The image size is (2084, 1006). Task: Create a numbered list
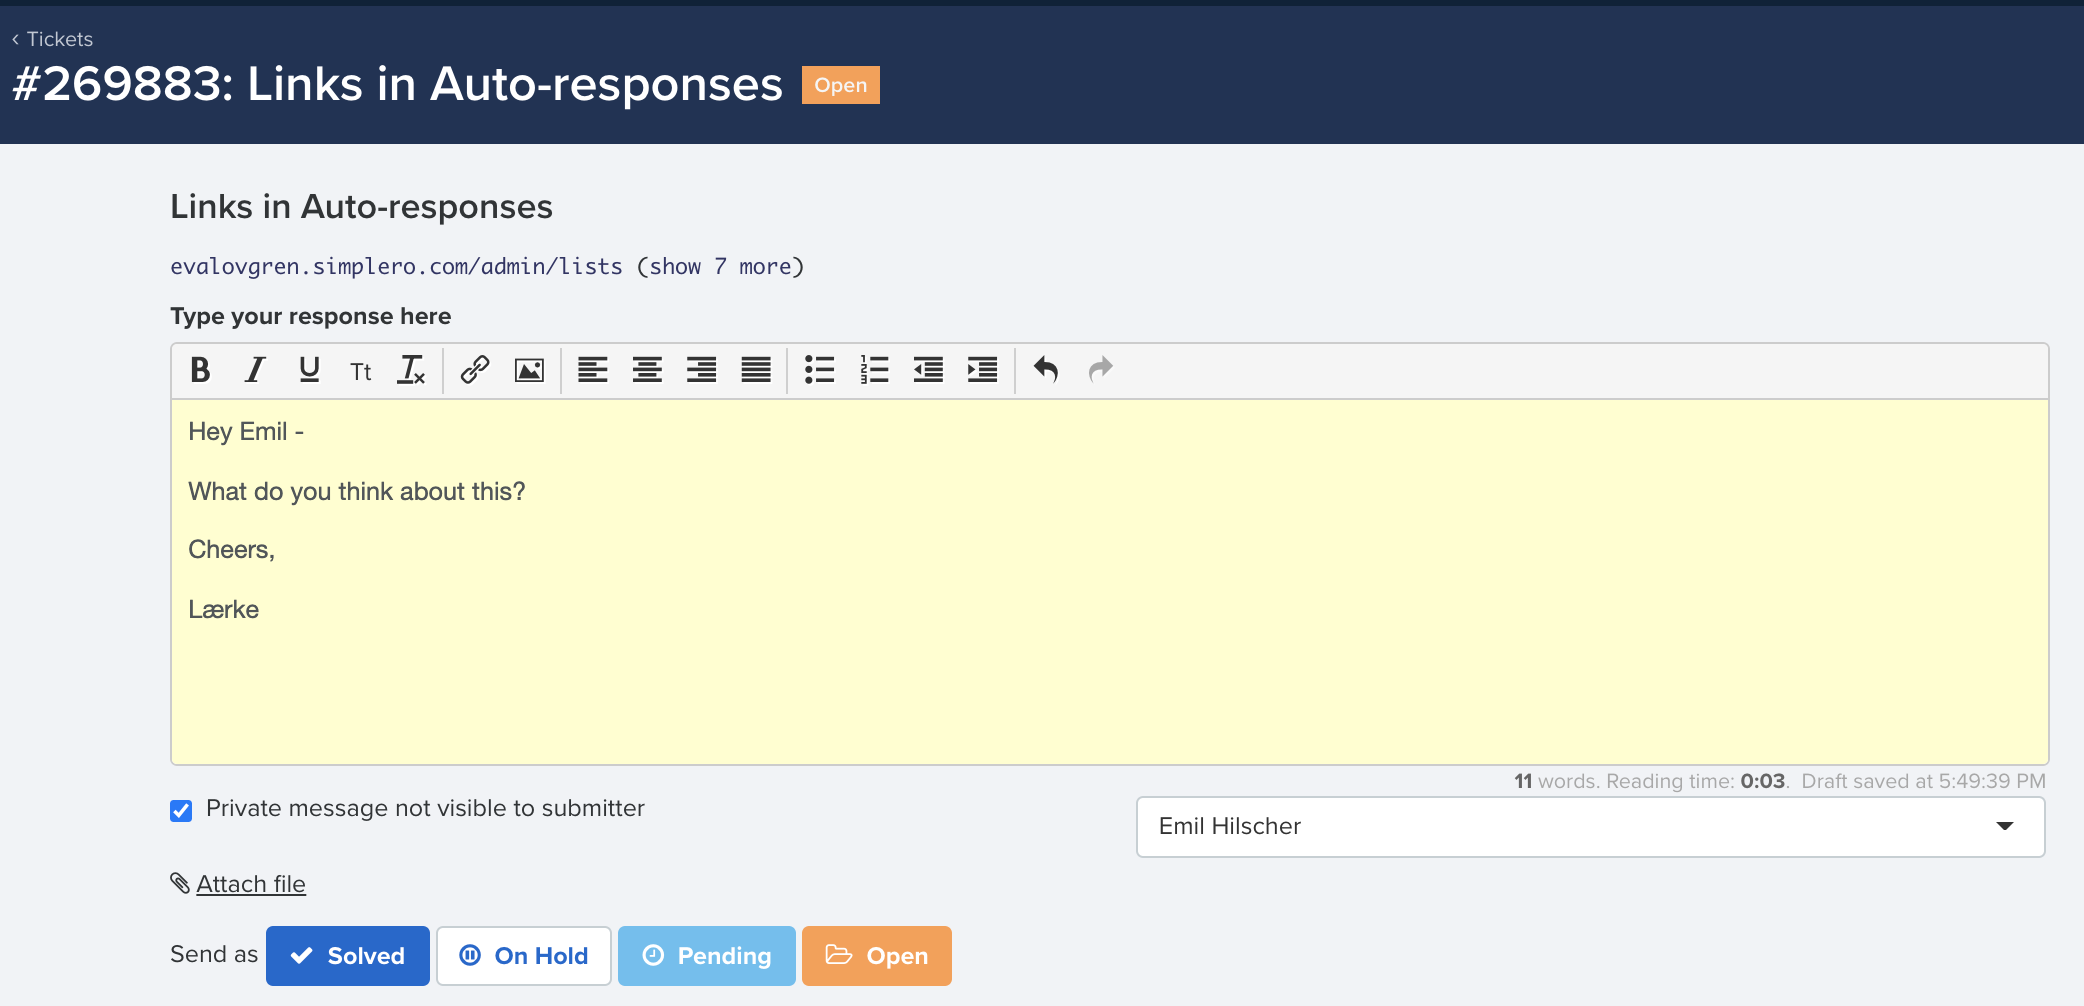tap(874, 370)
